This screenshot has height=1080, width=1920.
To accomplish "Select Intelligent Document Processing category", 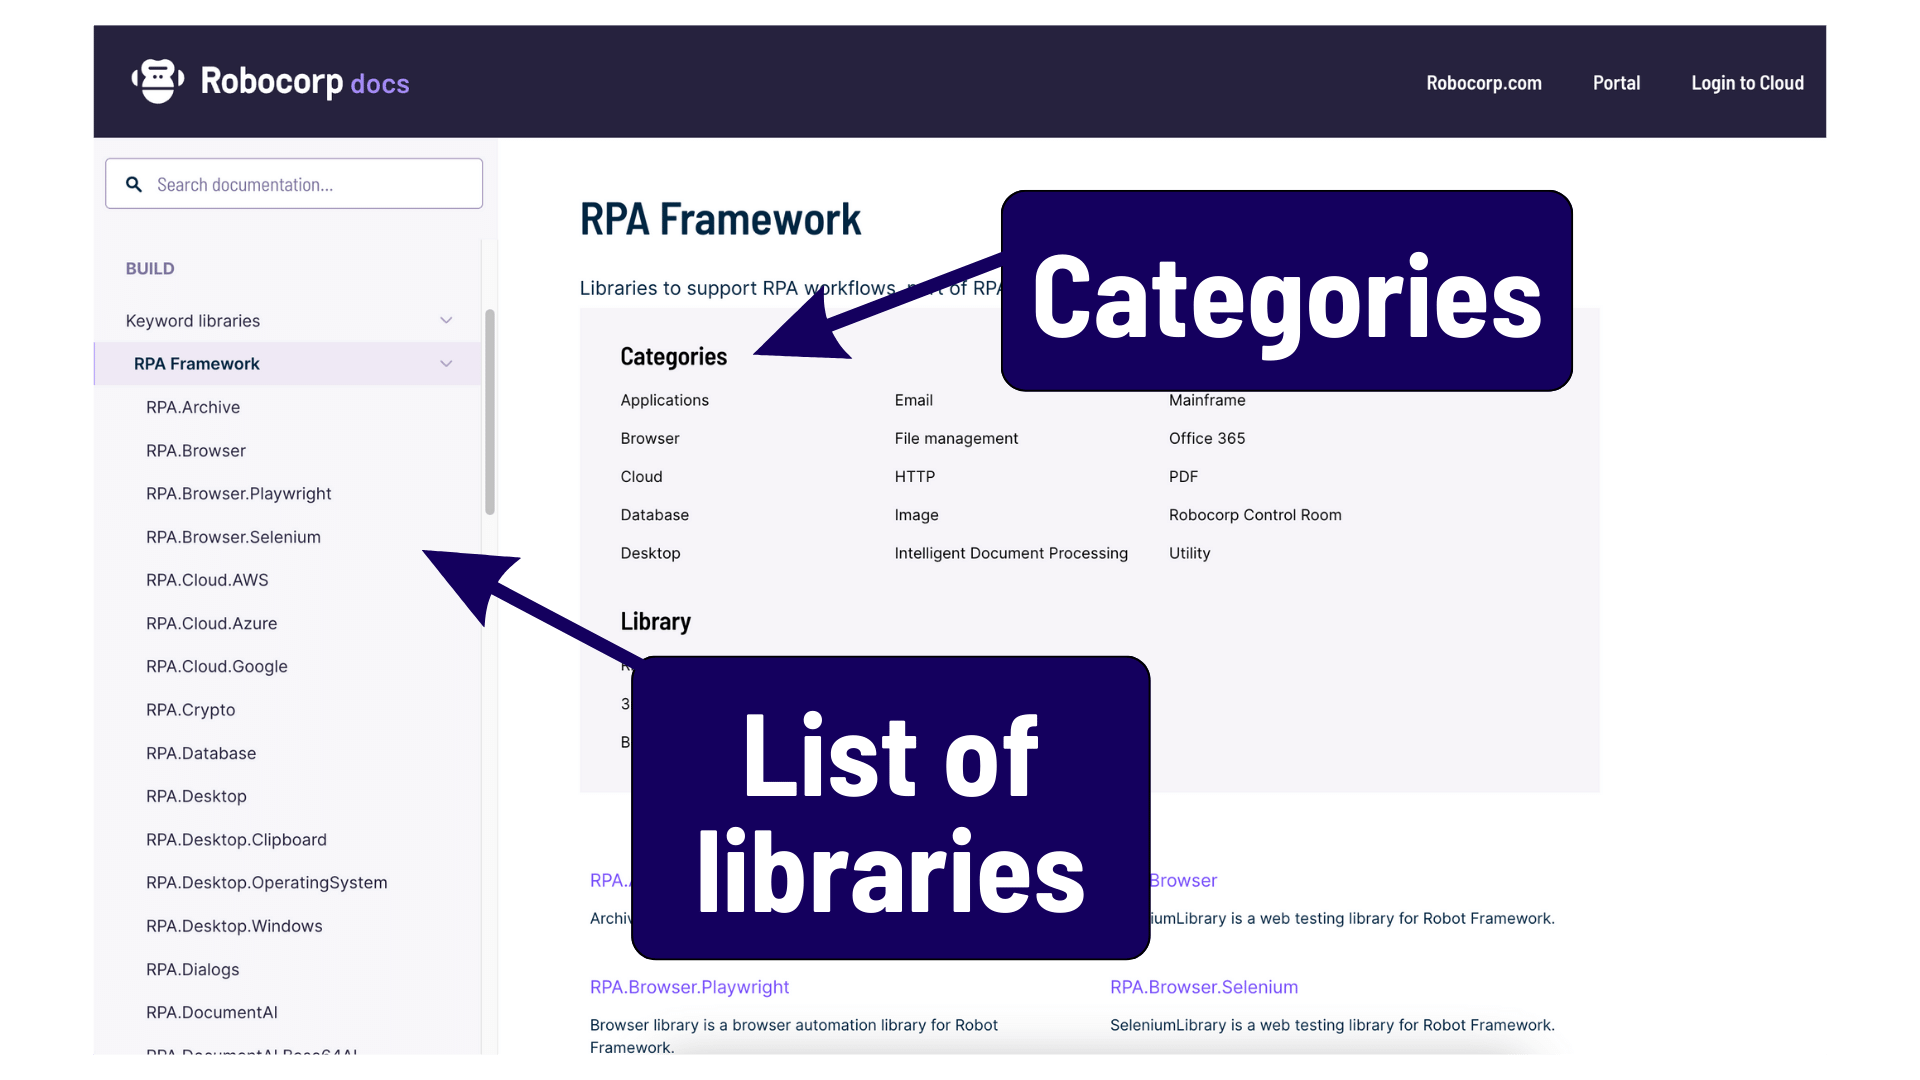I will coord(1011,553).
